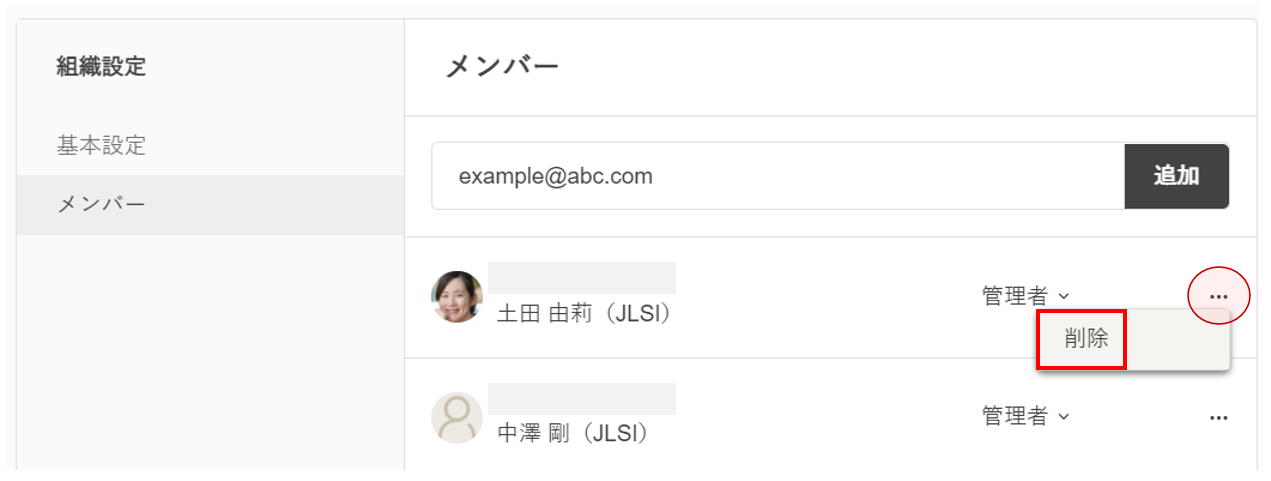The height and width of the screenshot is (481, 1271).
Task: Click the chevron beside 中澤 剛's 管理者 role
Action: [x=1064, y=416]
